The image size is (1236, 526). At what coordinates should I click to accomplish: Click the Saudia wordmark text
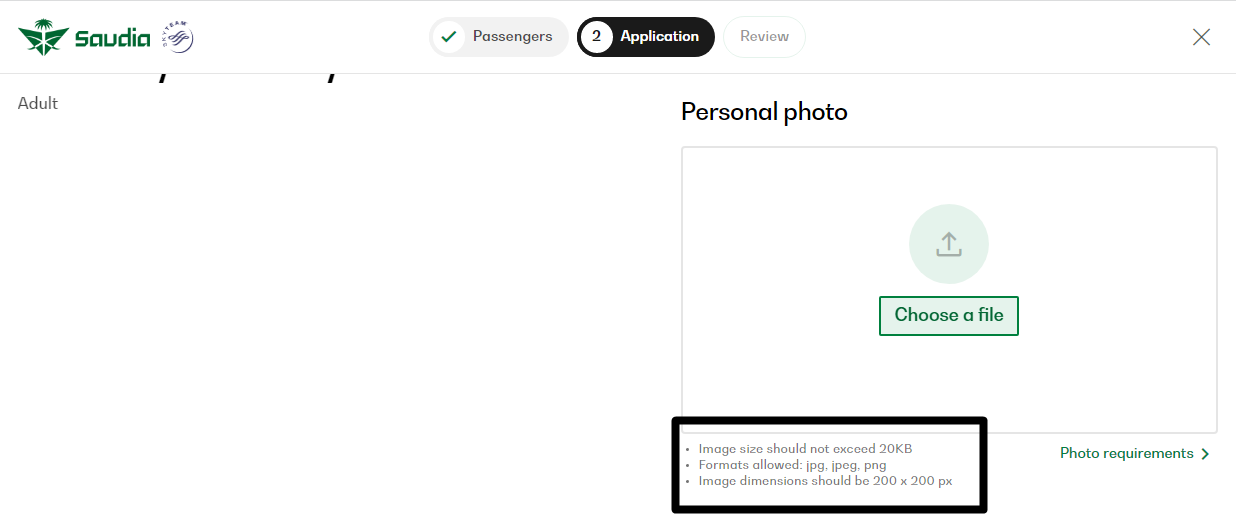(x=112, y=38)
